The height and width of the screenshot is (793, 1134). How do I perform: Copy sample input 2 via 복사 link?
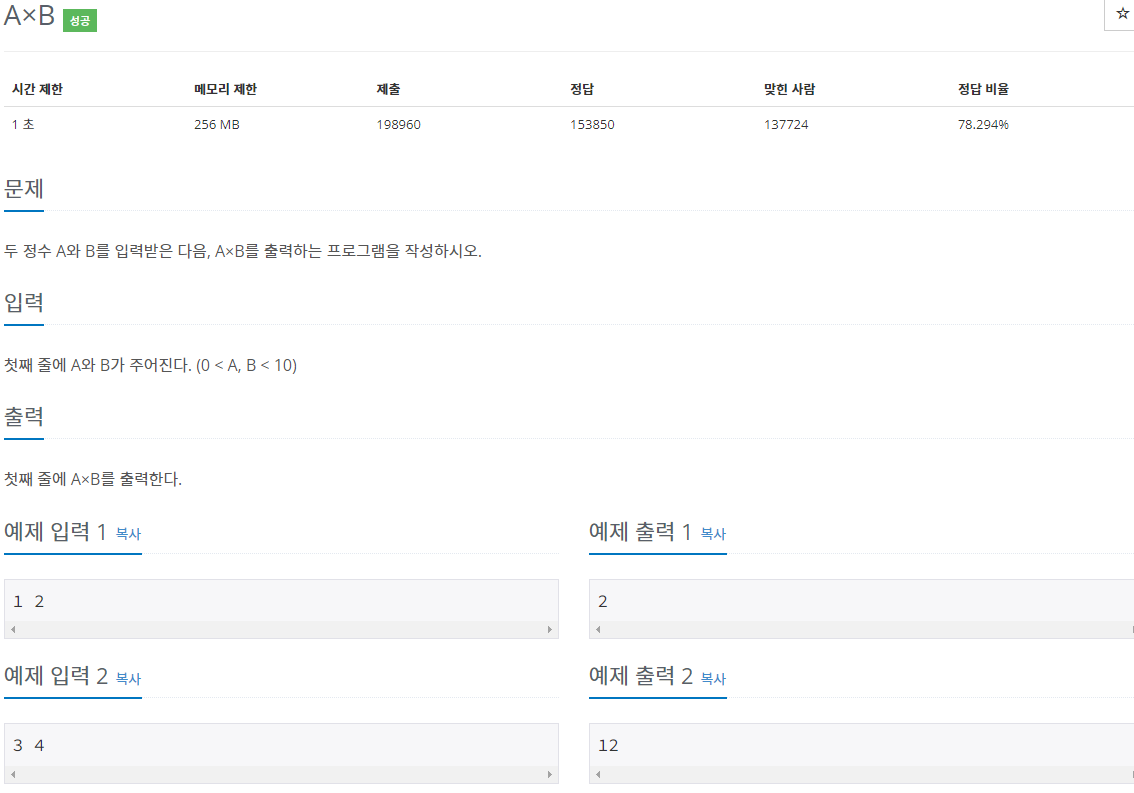click(x=128, y=679)
